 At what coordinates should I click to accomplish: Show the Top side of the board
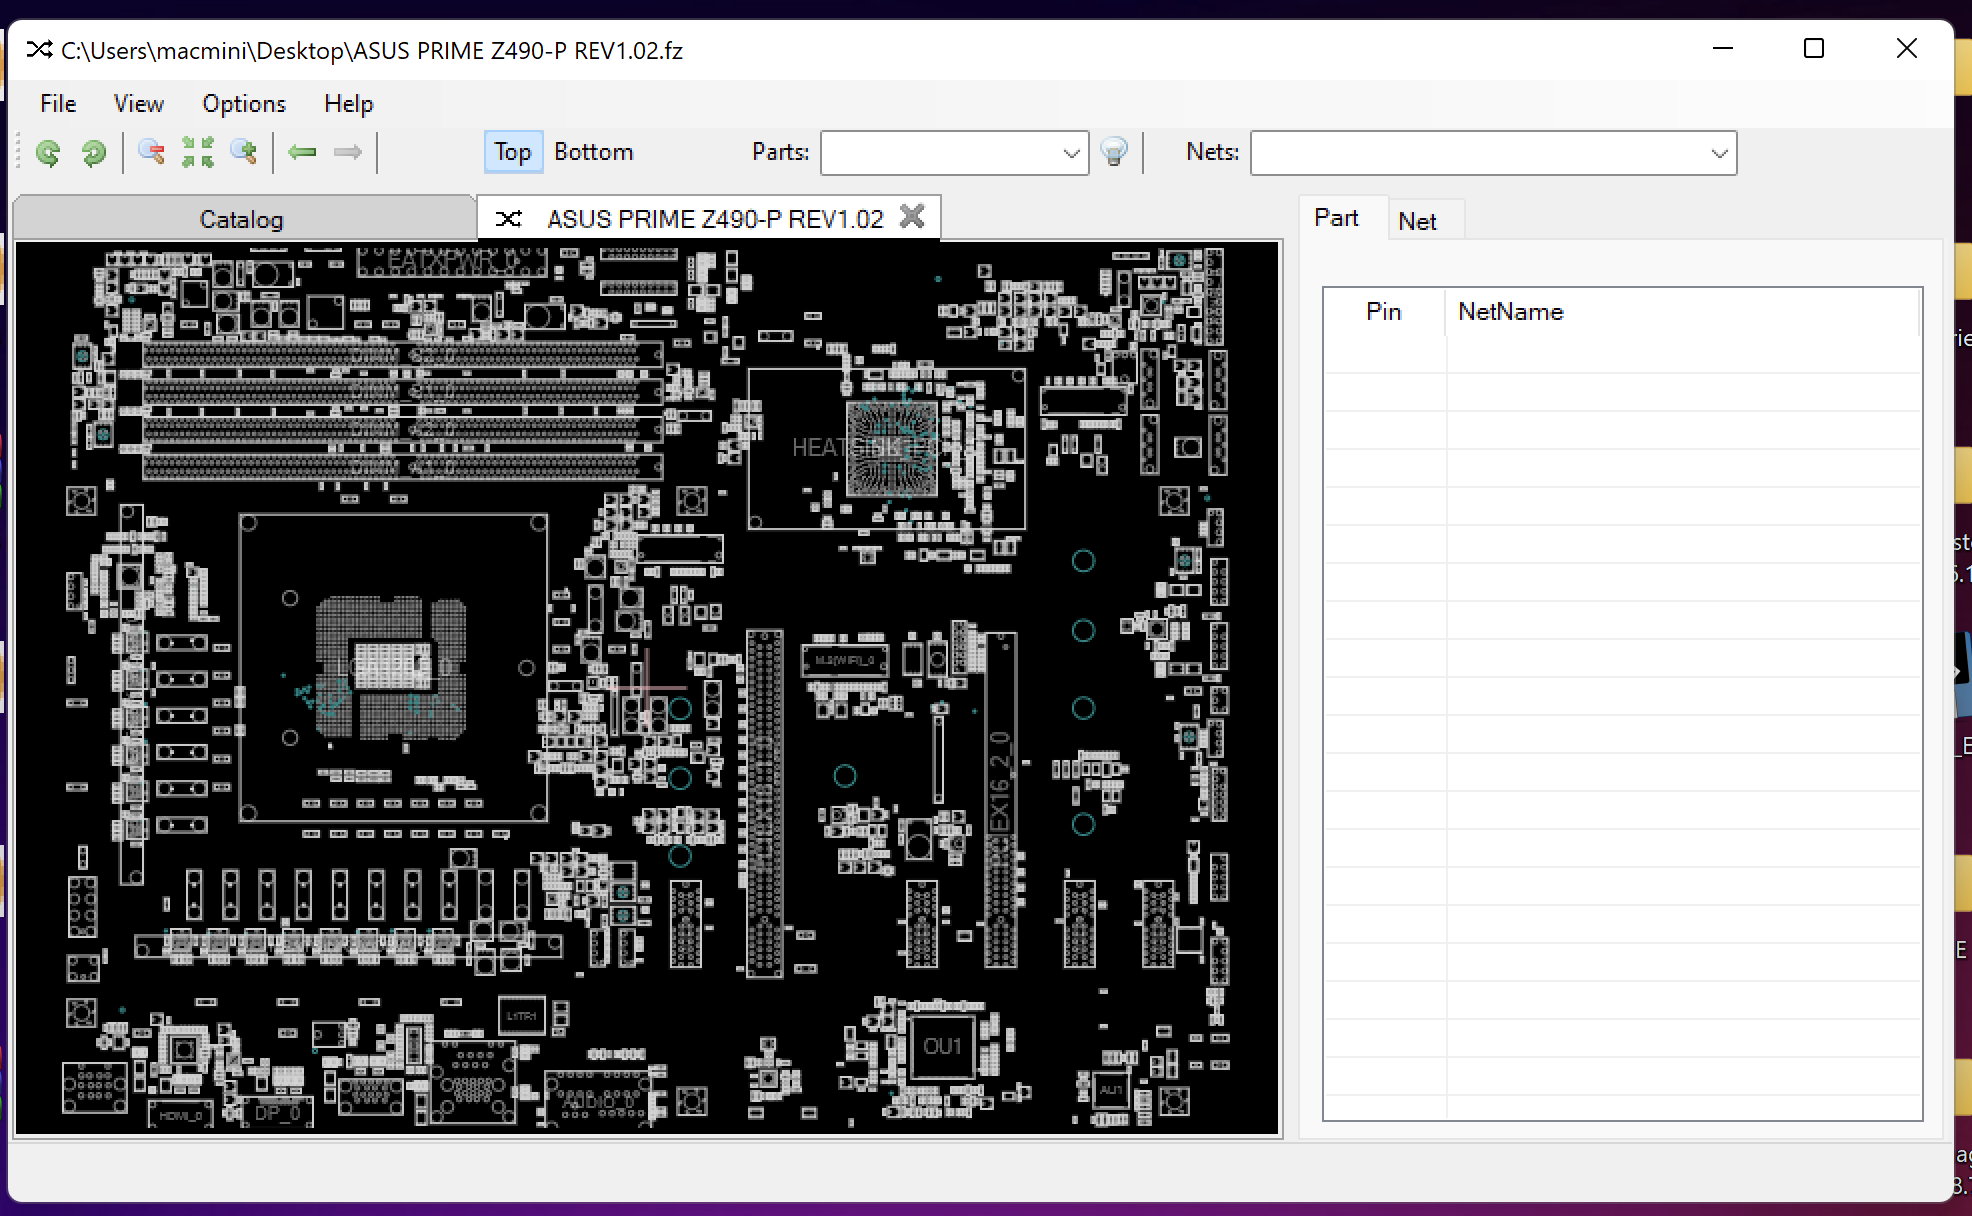coord(513,152)
